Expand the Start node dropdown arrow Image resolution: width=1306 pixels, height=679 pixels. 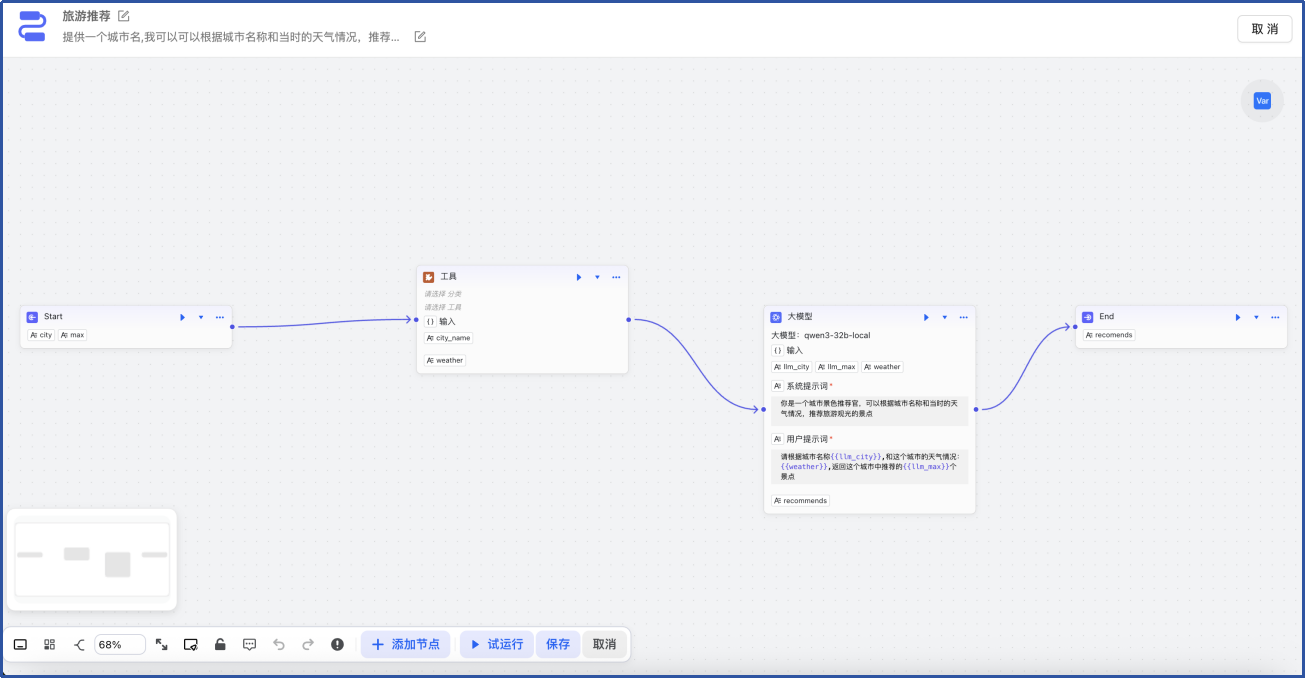201,317
